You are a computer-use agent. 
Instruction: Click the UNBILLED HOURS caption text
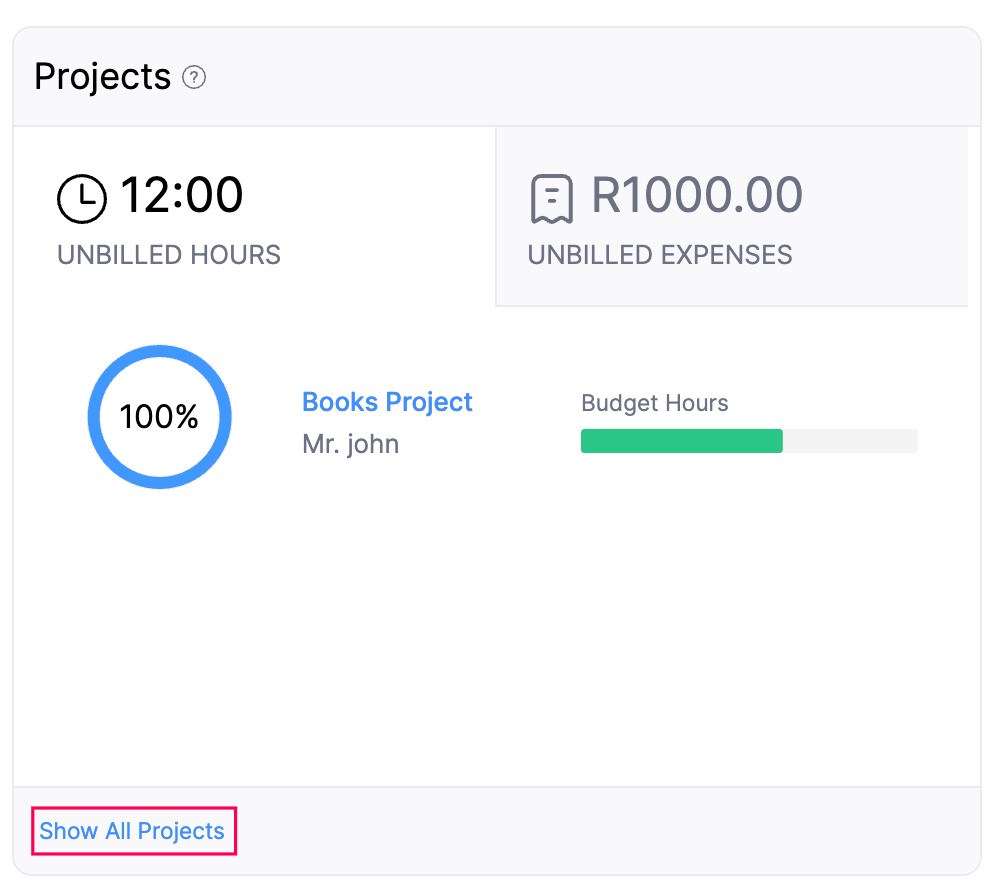pyautogui.click(x=168, y=255)
